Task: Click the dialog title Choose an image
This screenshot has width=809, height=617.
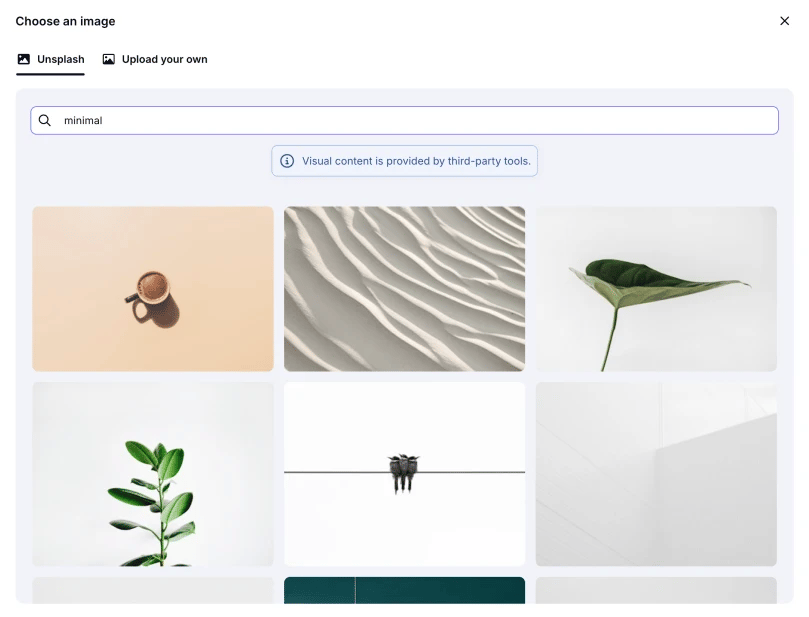Action: coord(65,20)
